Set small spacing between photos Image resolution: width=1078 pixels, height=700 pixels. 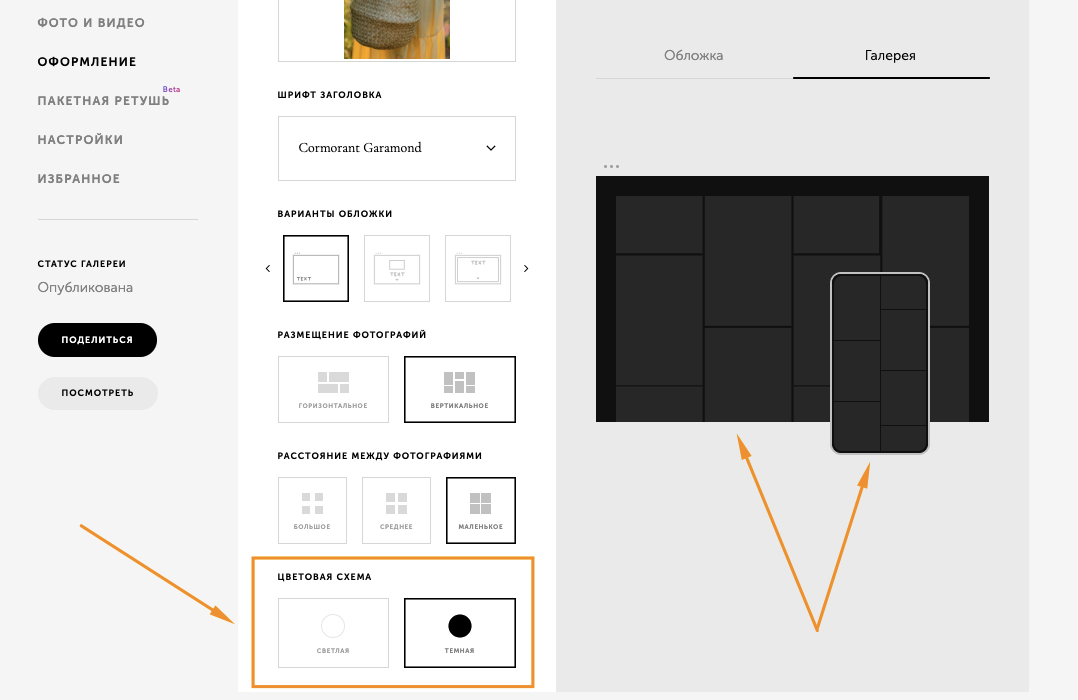coord(481,510)
